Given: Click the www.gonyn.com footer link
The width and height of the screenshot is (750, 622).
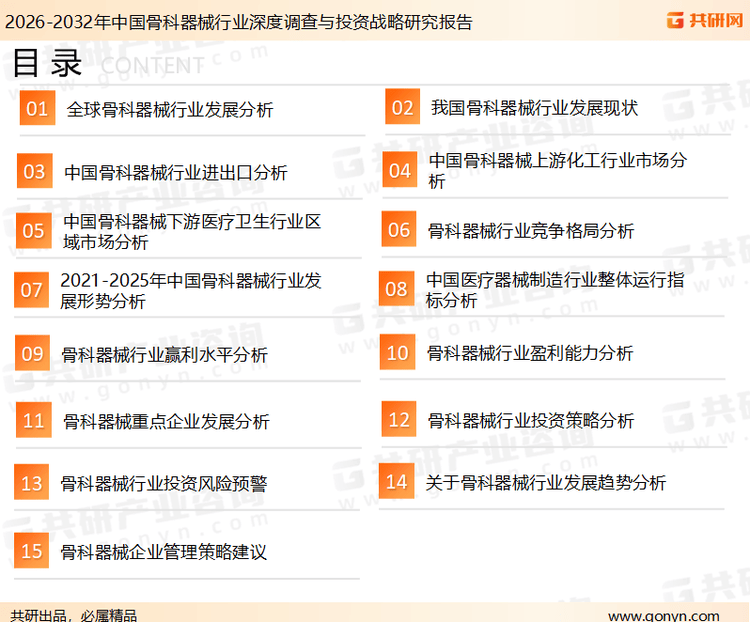Looking at the screenshot, I should (x=663, y=615).
